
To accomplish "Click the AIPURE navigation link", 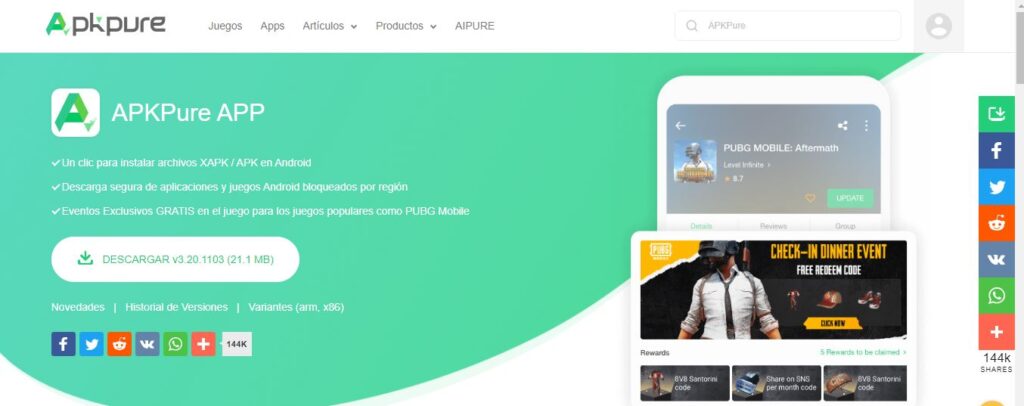I will click(x=475, y=26).
